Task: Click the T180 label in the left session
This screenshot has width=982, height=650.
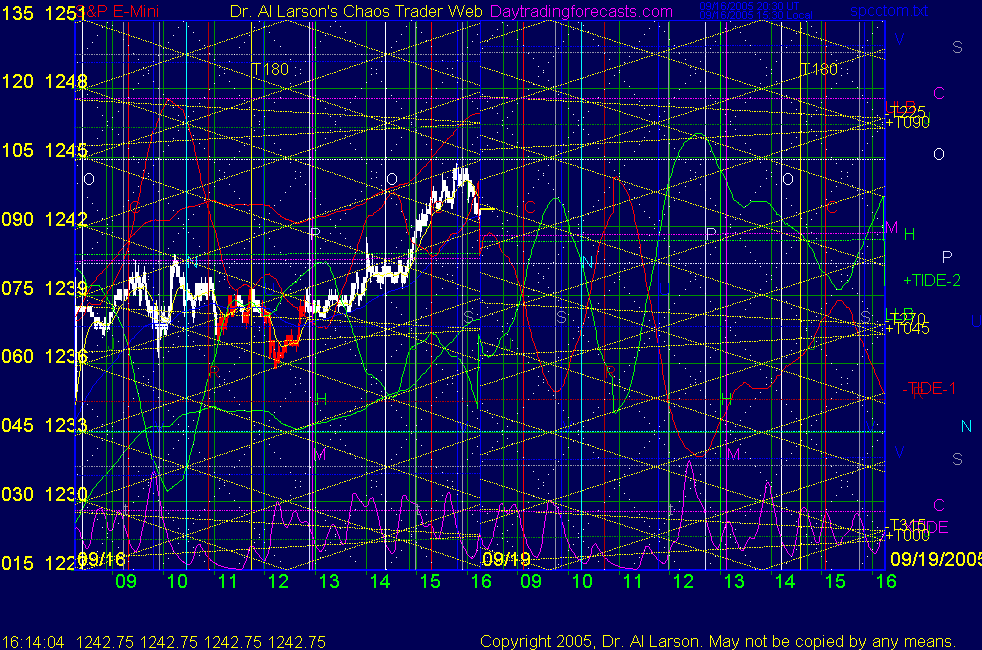Action: pyautogui.click(x=269, y=69)
